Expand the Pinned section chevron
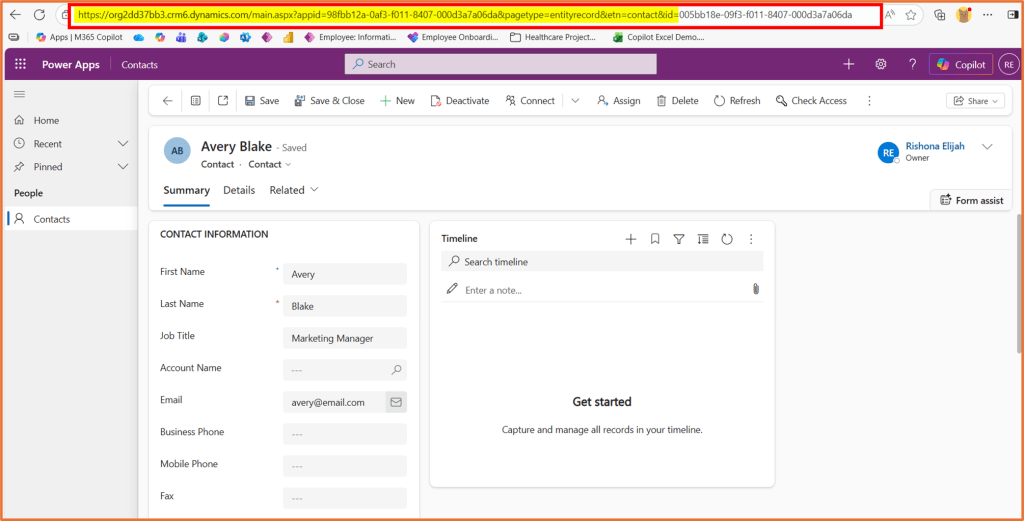Image resolution: width=1024 pixels, height=521 pixels. (x=123, y=166)
